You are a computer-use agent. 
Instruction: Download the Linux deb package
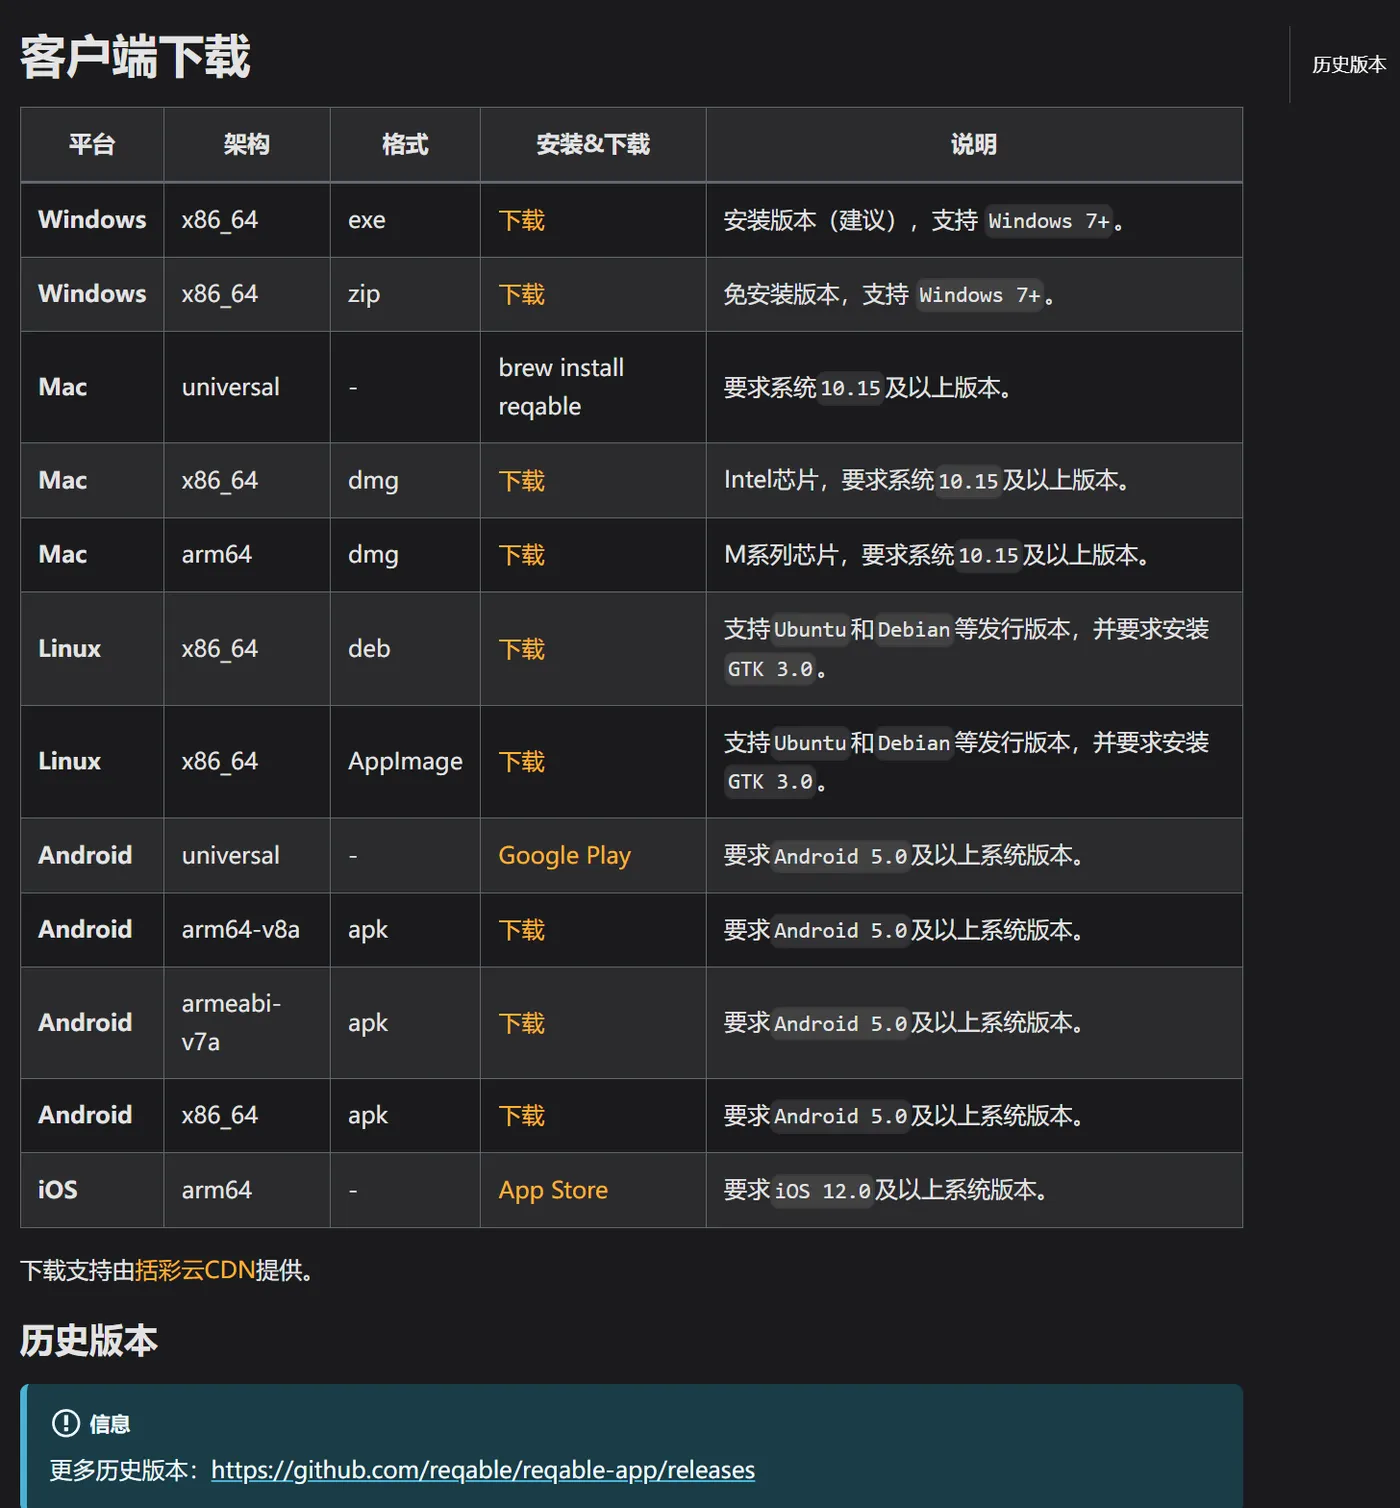pyautogui.click(x=521, y=649)
